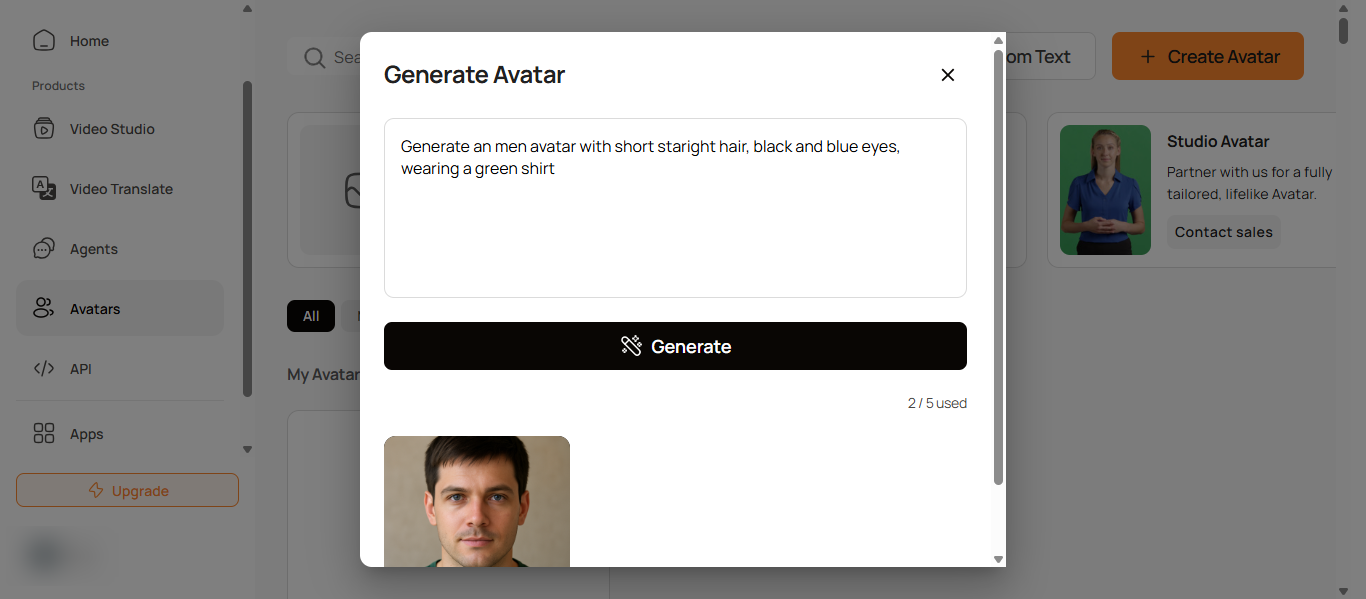Click the Upgrade button
The image size is (1366, 599).
[127, 491]
